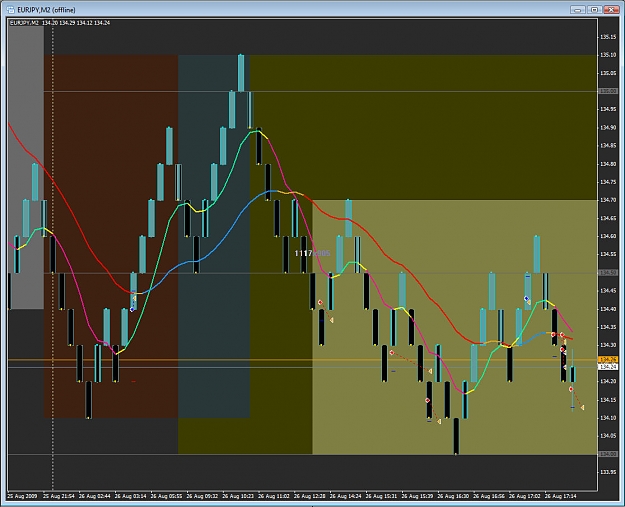Screen dimensions: 625x507
Task: Click price scale label 134.35
Action: coord(608,327)
